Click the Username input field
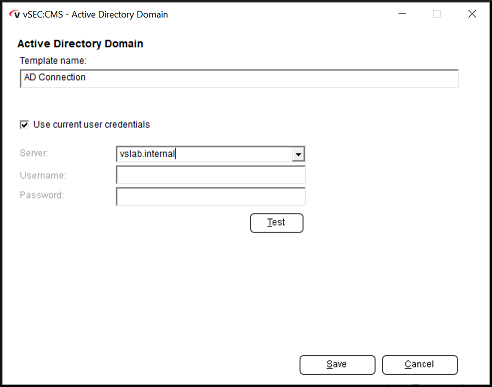The height and width of the screenshot is (387, 492). click(x=211, y=175)
